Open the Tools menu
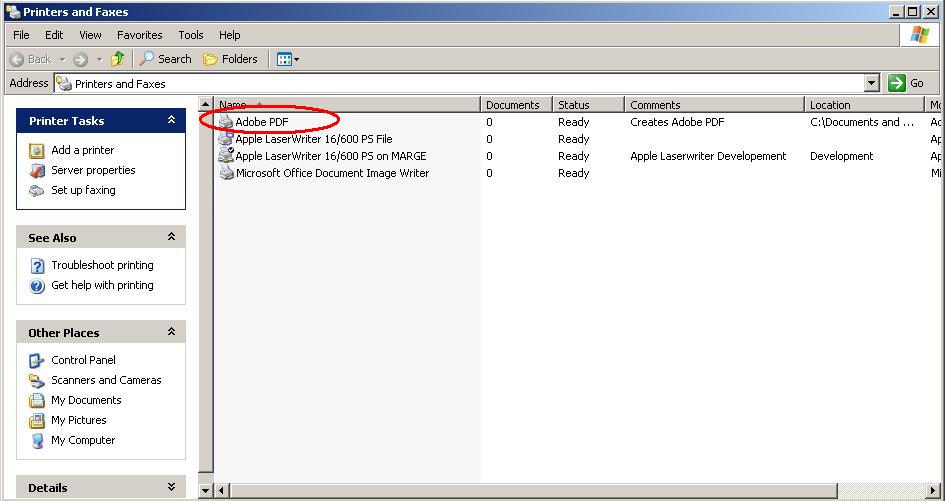This screenshot has width=945, height=501. pos(191,34)
